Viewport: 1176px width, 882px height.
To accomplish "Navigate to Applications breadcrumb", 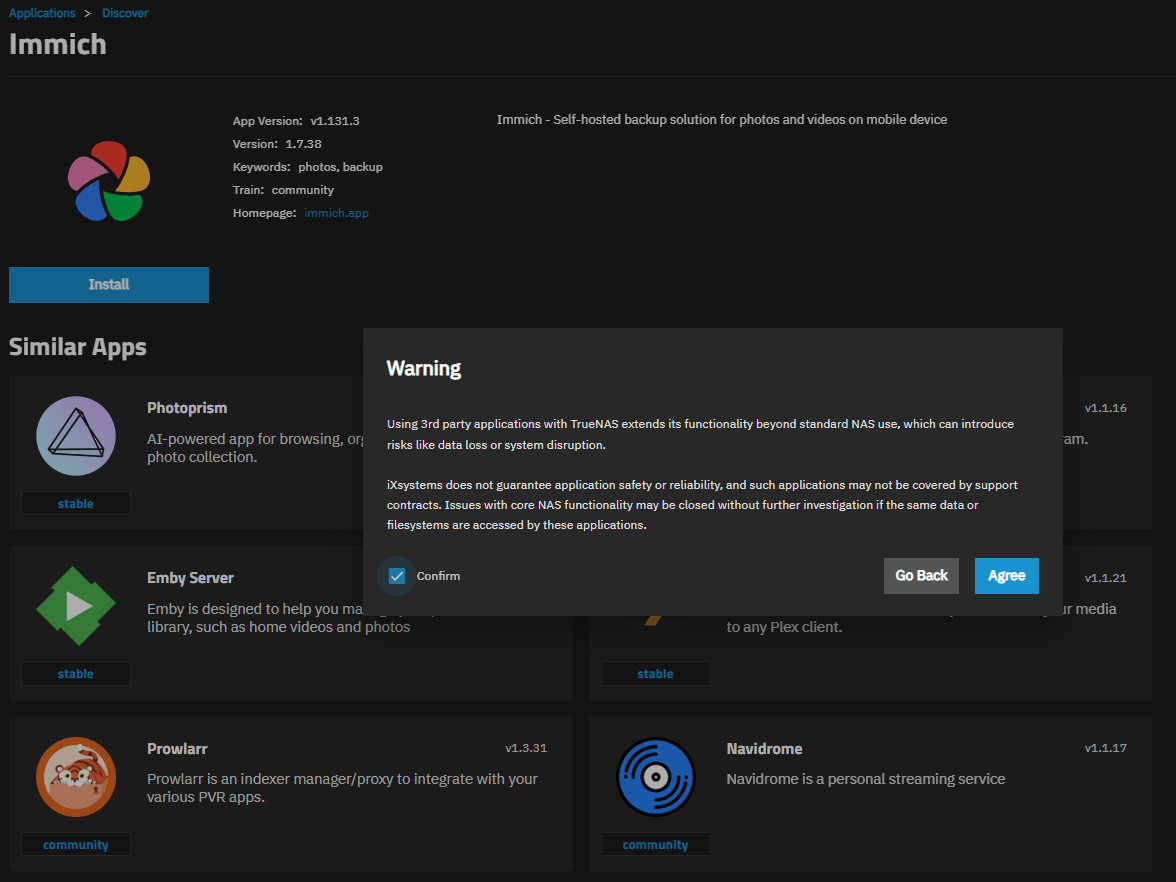I will 42,13.
